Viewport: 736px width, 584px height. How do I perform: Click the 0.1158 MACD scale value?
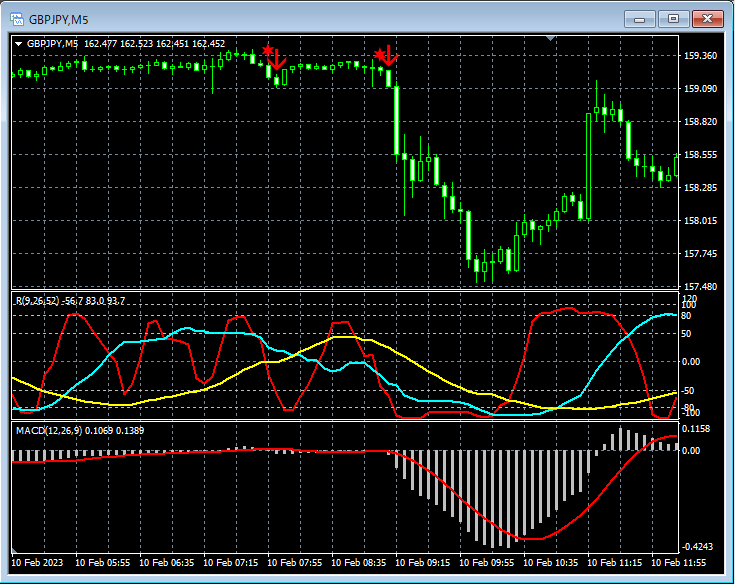tap(697, 429)
